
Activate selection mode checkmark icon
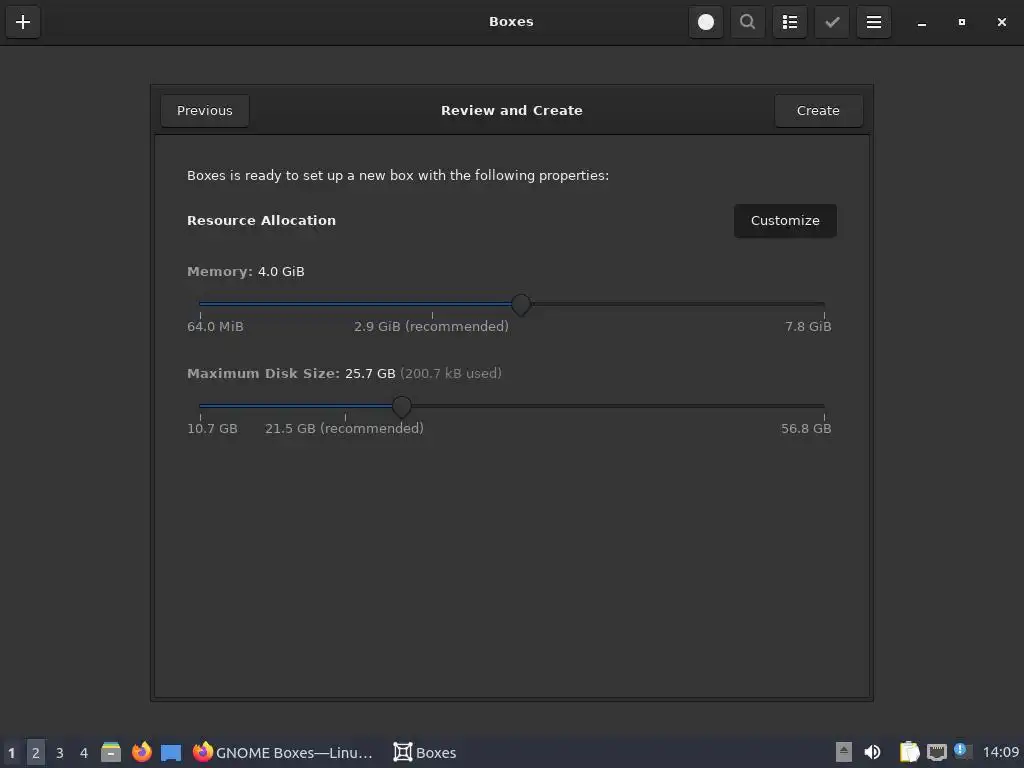click(x=832, y=22)
